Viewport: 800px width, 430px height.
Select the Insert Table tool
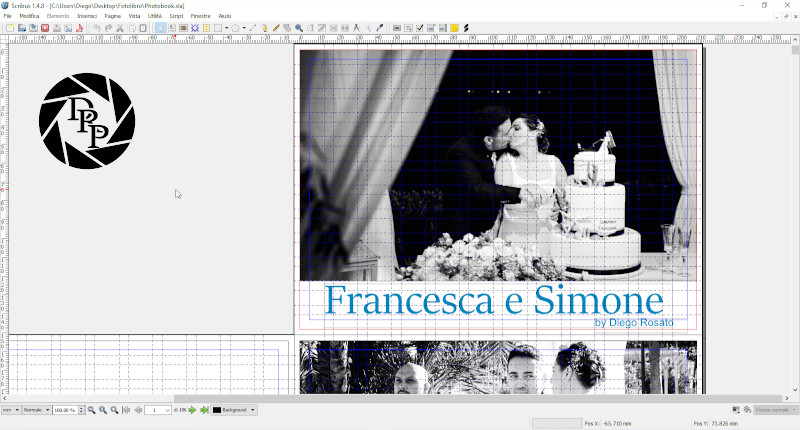click(x=206, y=28)
